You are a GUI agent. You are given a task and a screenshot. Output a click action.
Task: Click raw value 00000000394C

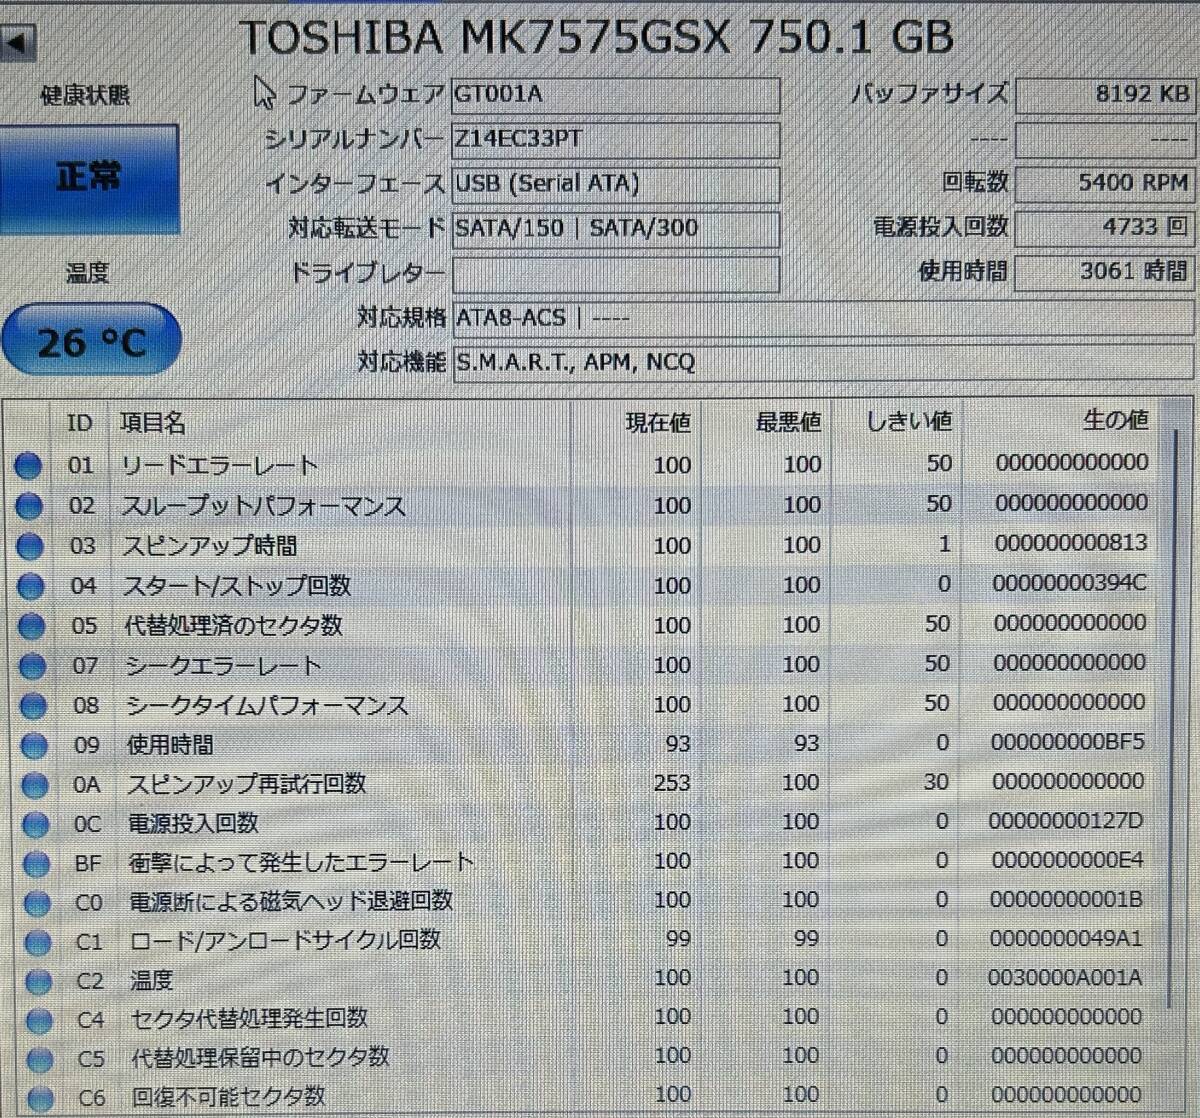(1070, 584)
